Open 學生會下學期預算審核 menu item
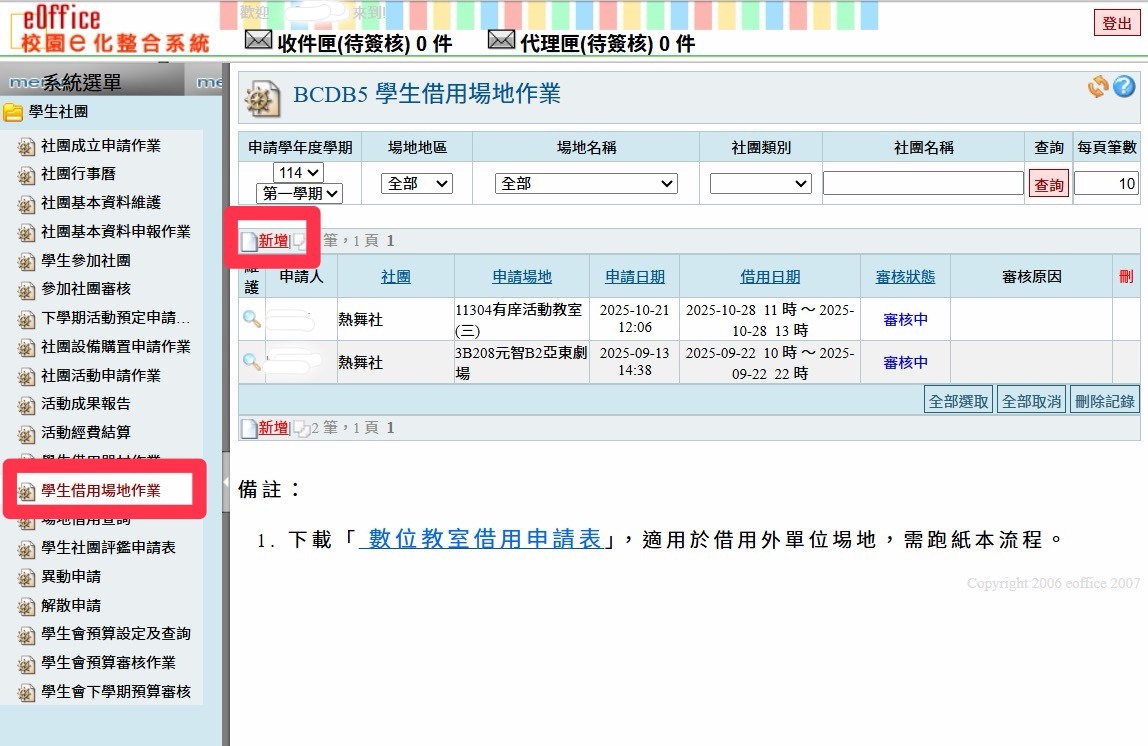This screenshot has height=746, width=1148. (x=116, y=692)
